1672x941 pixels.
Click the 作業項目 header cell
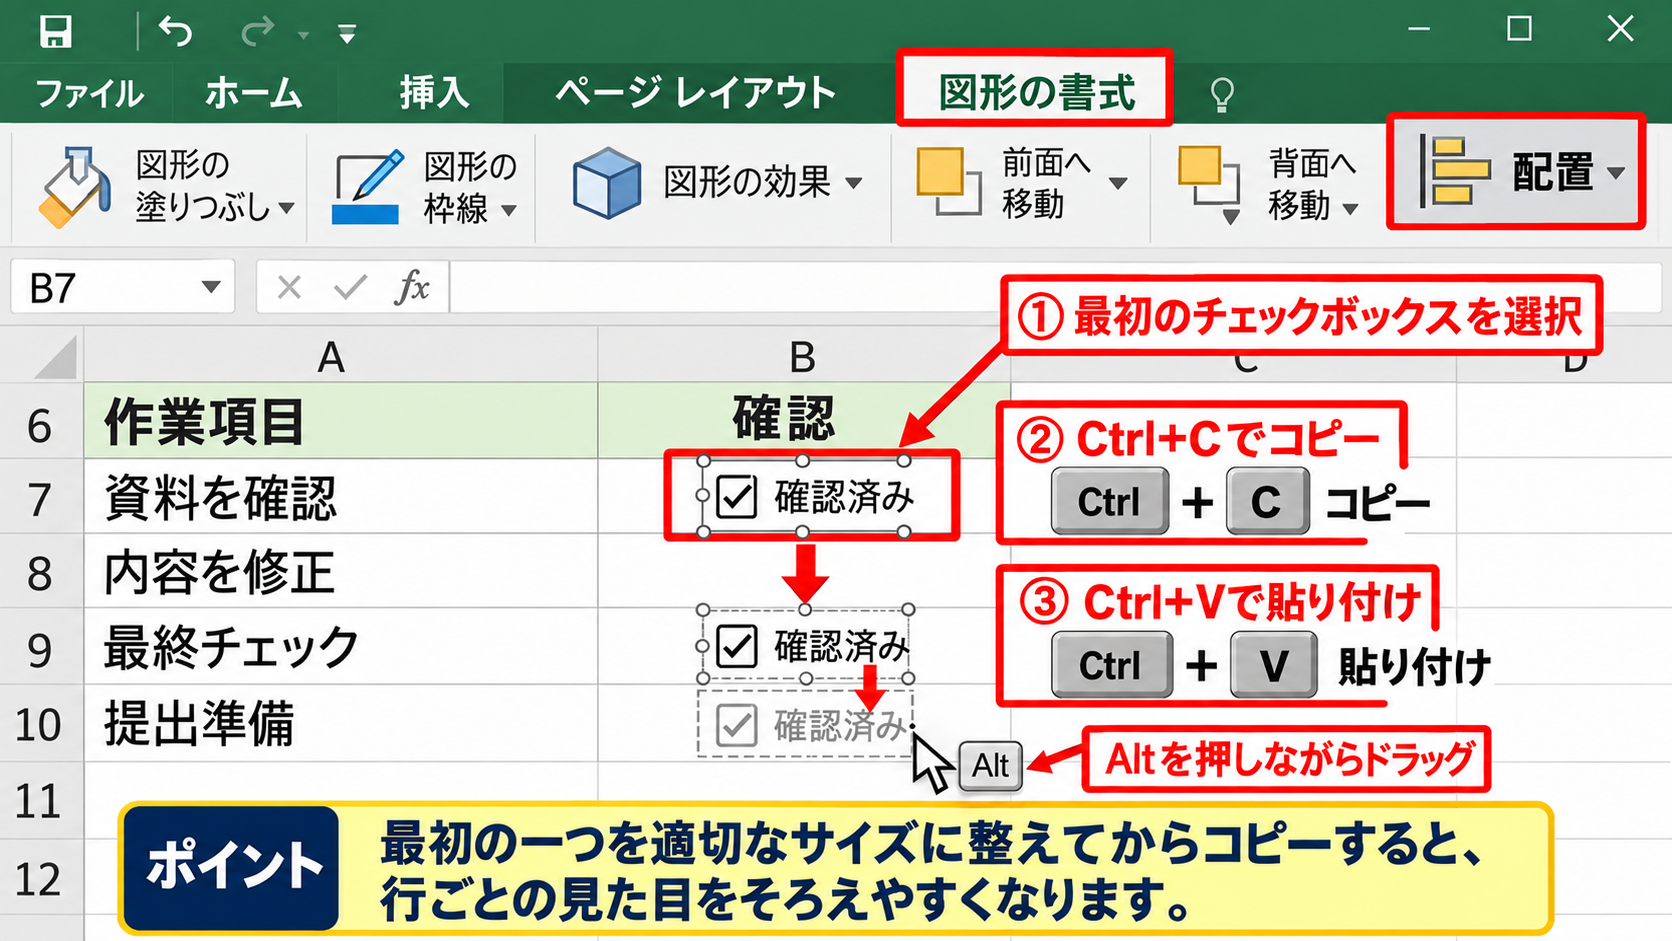[x=341, y=421]
